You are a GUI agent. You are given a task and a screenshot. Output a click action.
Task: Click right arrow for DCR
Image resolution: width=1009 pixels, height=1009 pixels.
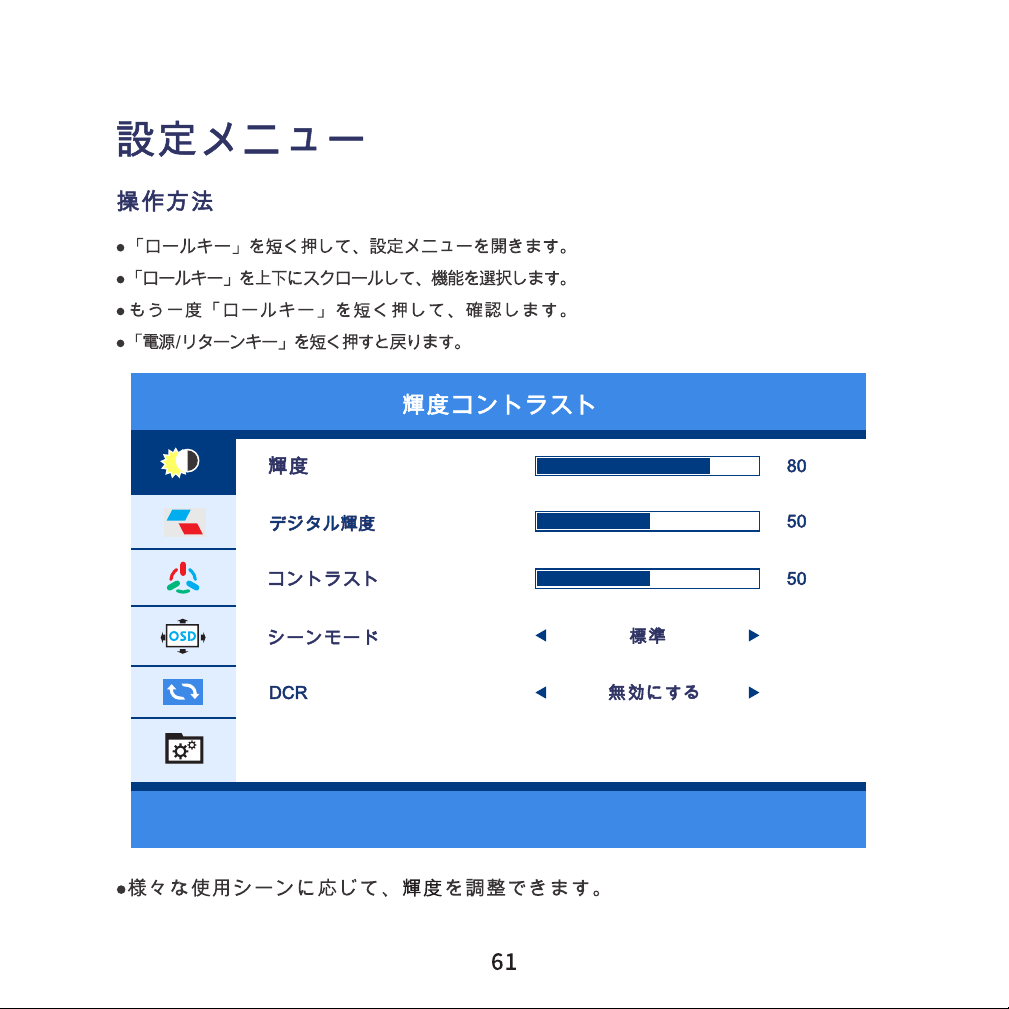click(754, 692)
